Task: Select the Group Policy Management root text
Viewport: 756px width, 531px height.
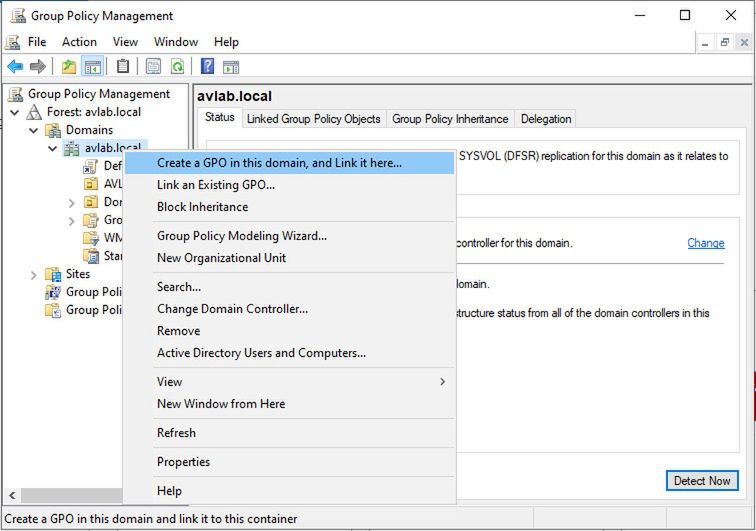Action: pyautogui.click(x=99, y=94)
